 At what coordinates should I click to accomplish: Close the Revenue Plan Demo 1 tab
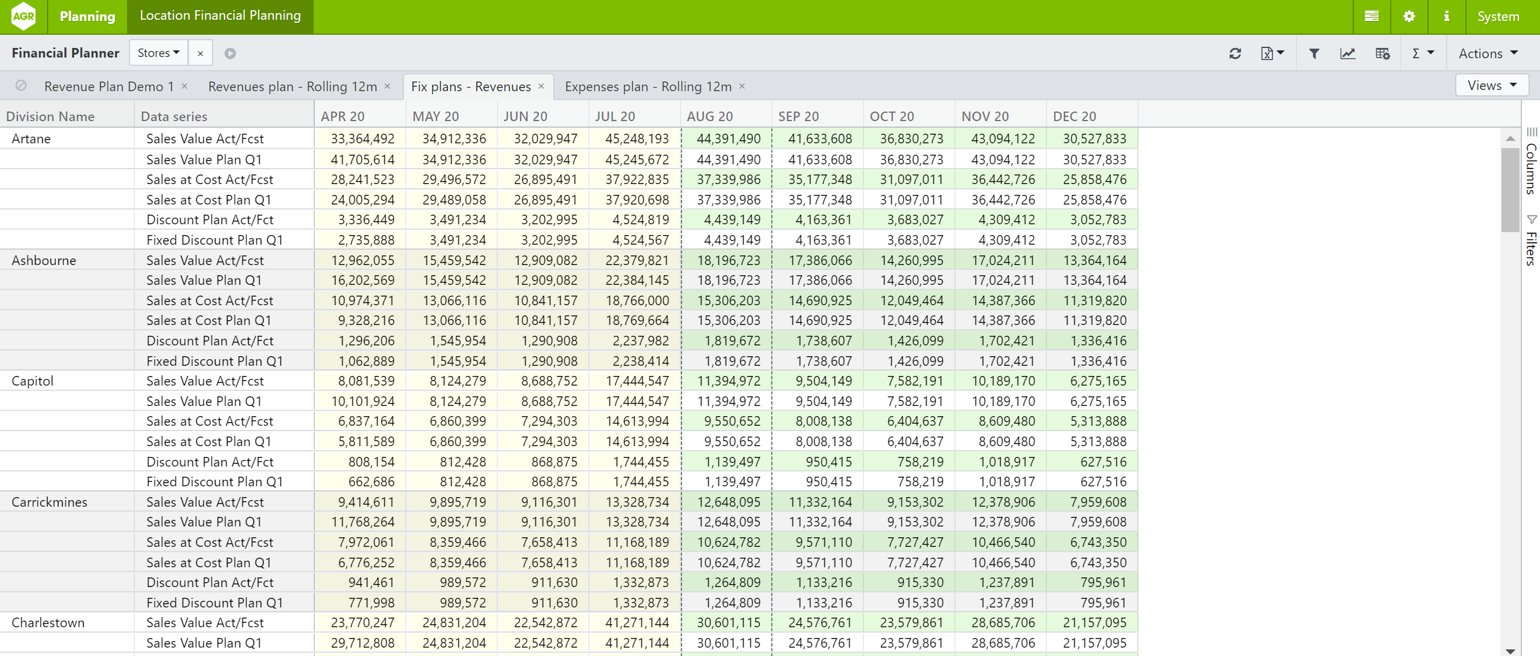[x=184, y=86]
